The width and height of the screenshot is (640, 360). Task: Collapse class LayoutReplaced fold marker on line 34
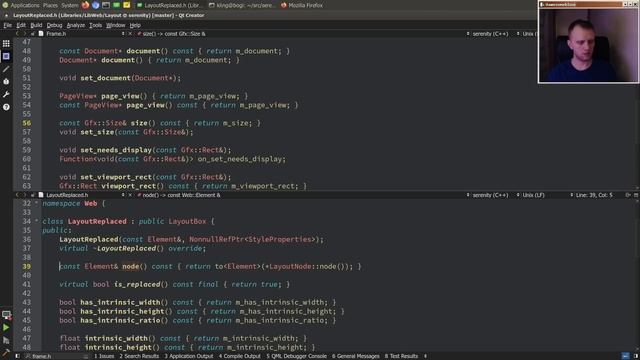36,221
